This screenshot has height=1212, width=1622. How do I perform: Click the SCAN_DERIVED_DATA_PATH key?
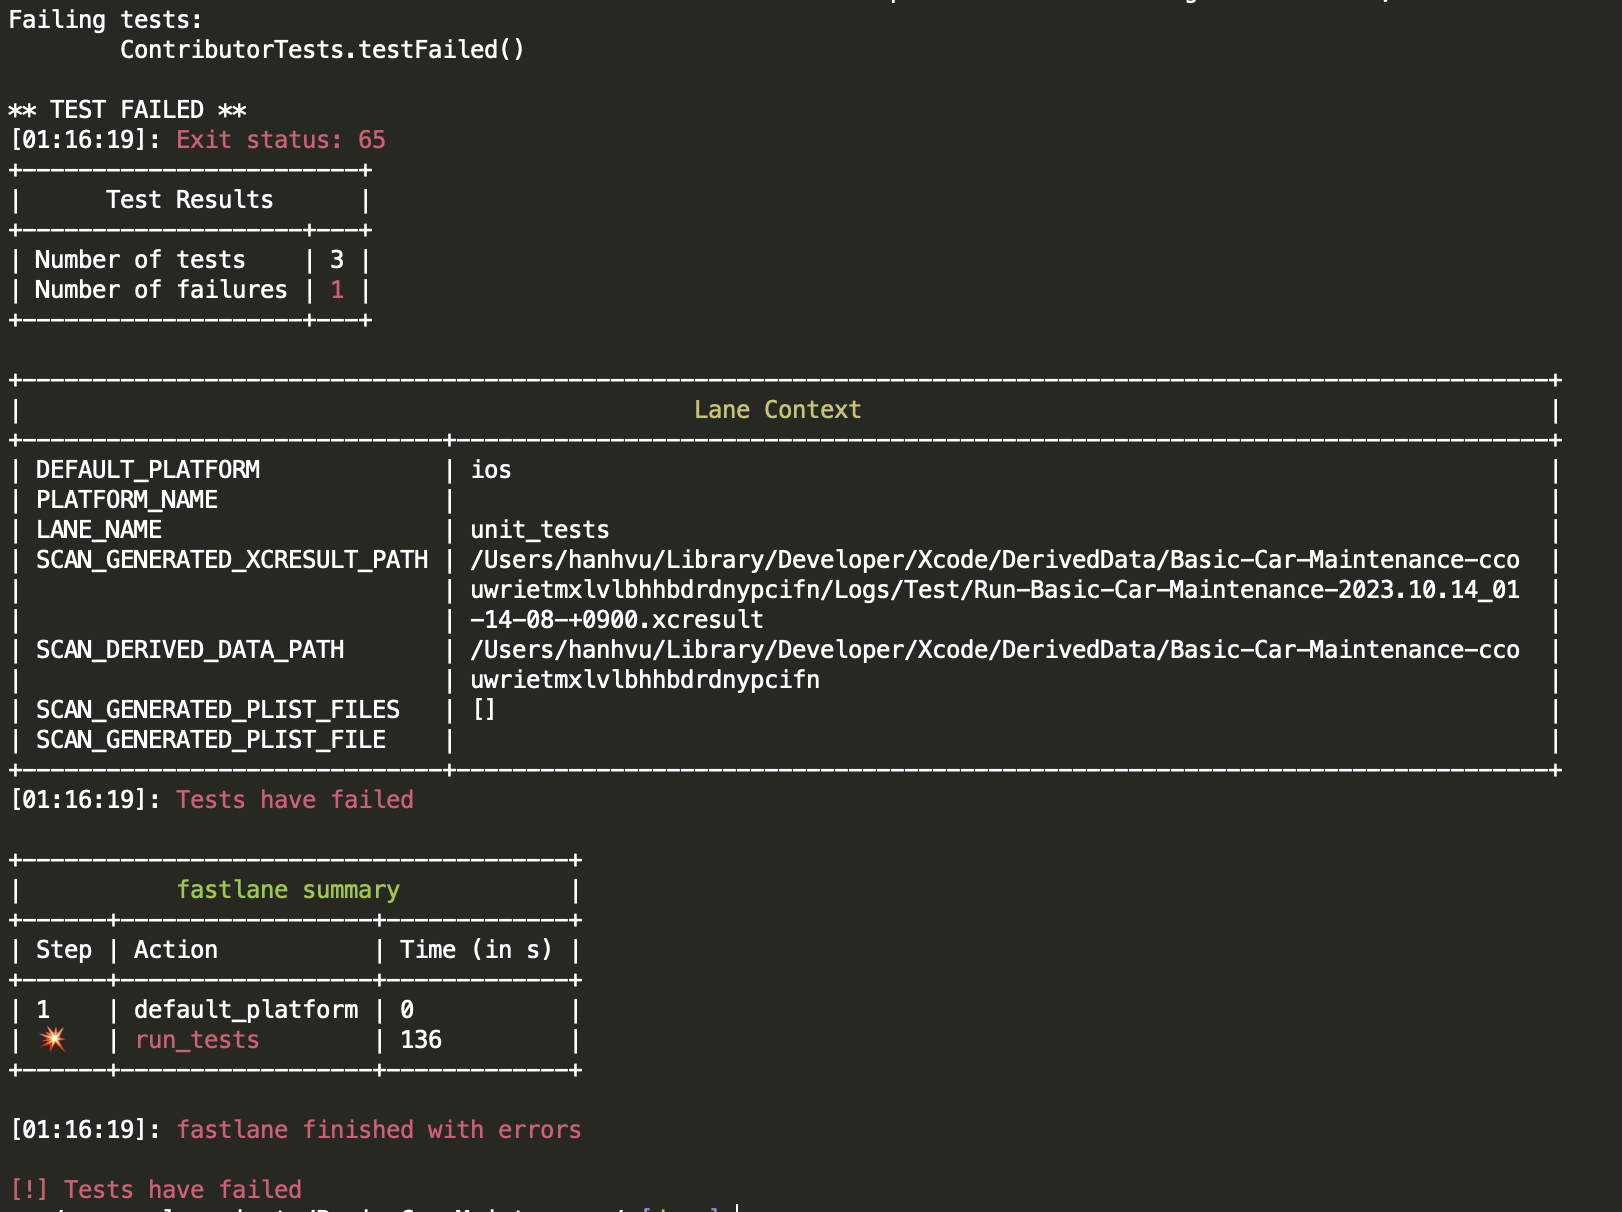pyautogui.click(x=190, y=650)
